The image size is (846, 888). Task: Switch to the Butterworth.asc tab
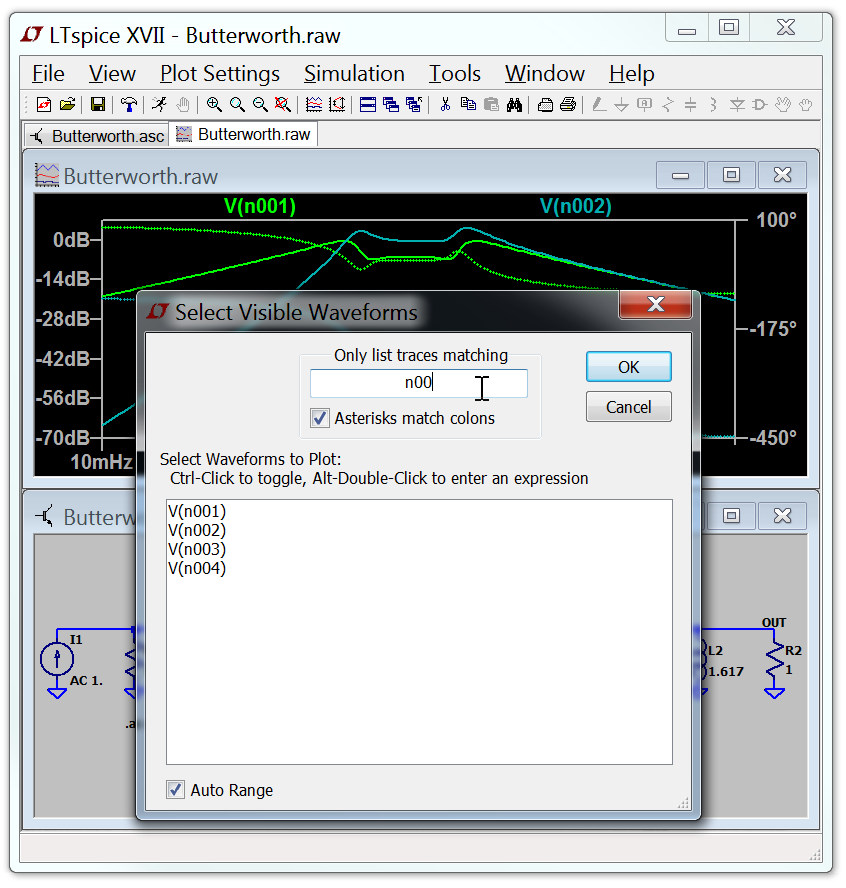(96, 135)
